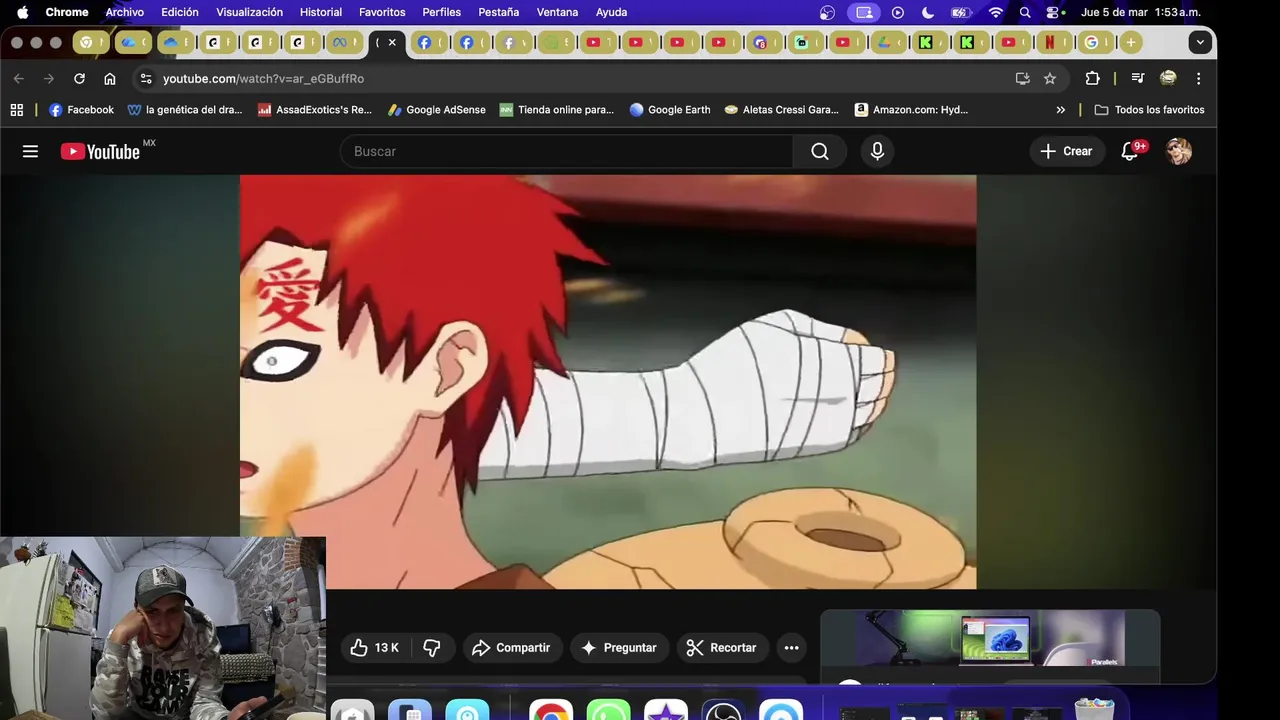Open the Ventana menu

[557, 12]
